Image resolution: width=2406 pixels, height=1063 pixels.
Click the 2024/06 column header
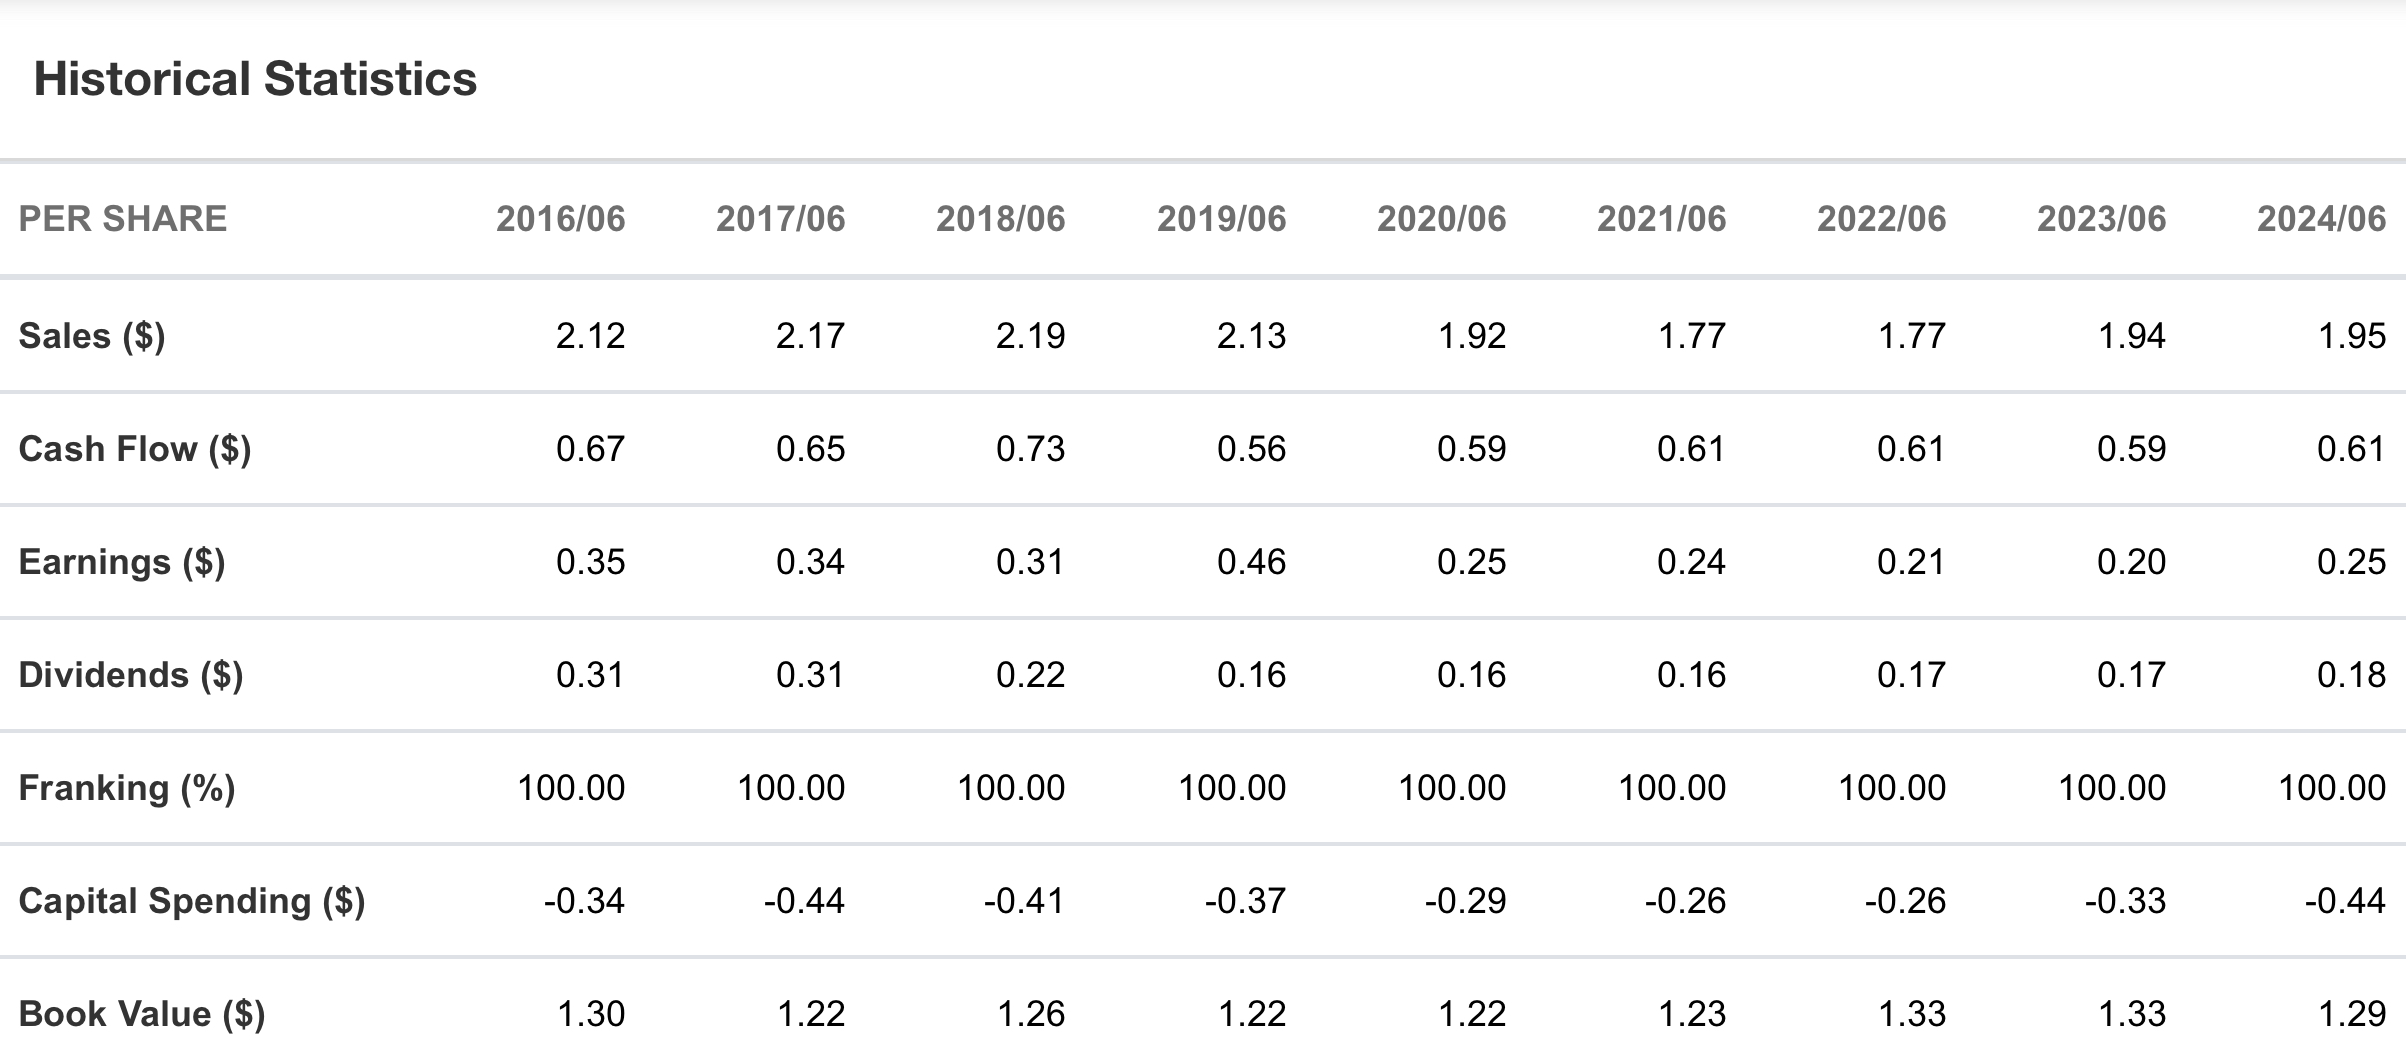point(2321,219)
